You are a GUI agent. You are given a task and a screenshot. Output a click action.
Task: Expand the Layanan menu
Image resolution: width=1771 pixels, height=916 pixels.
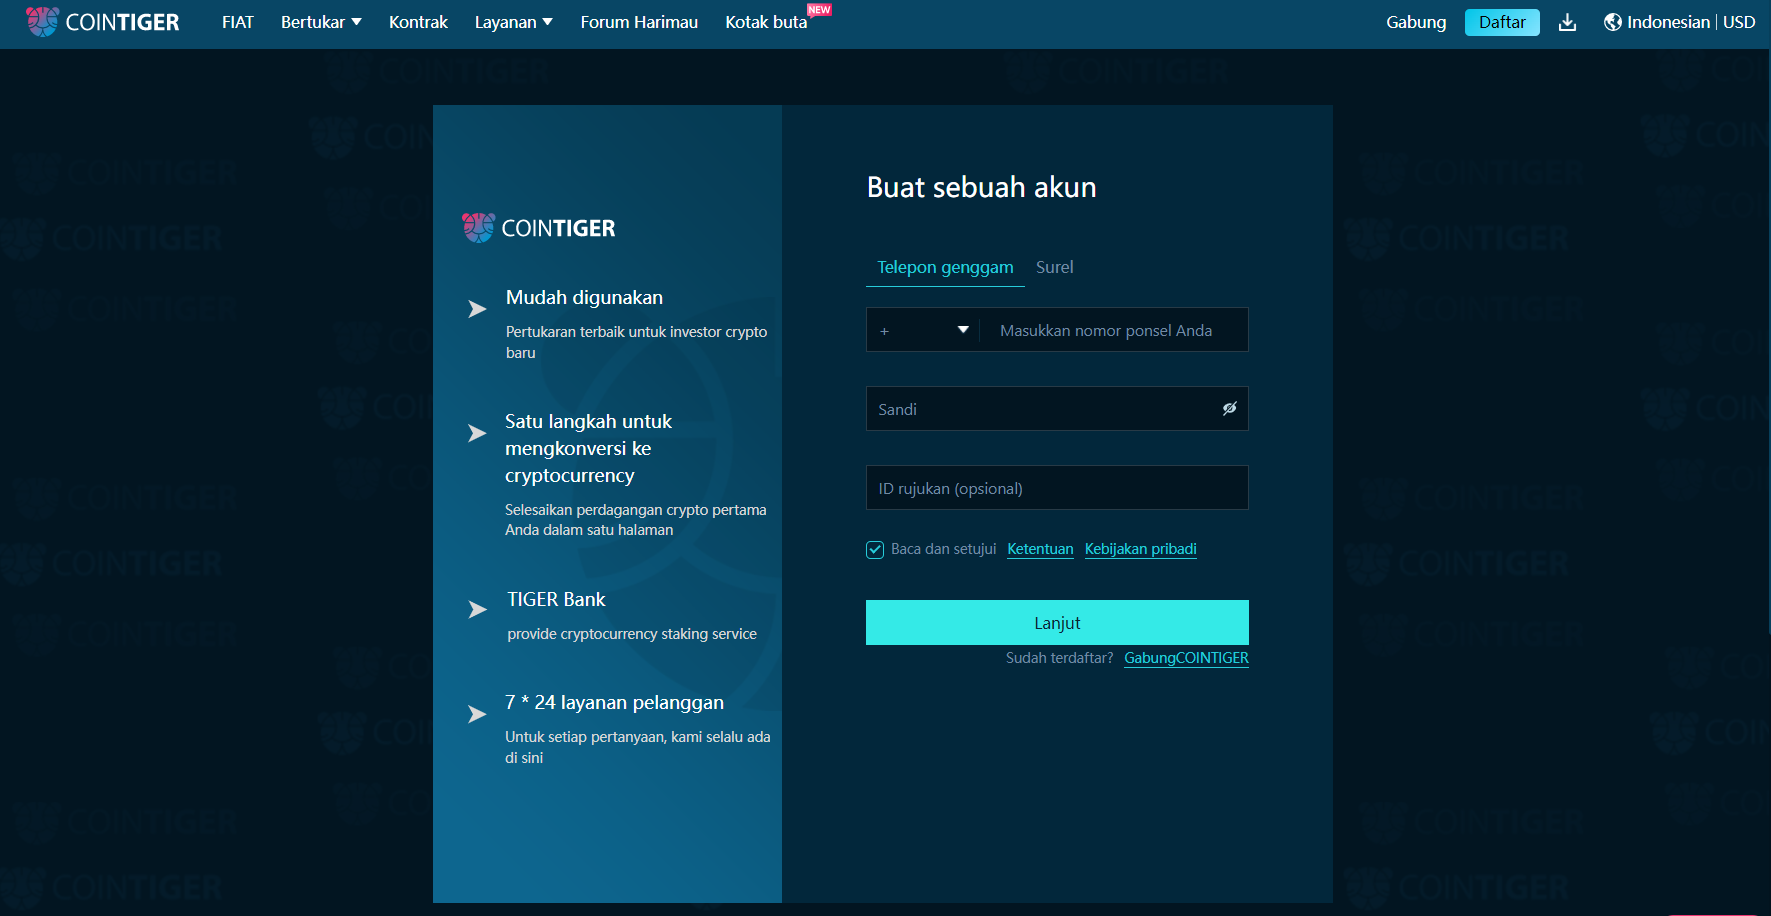coord(513,22)
